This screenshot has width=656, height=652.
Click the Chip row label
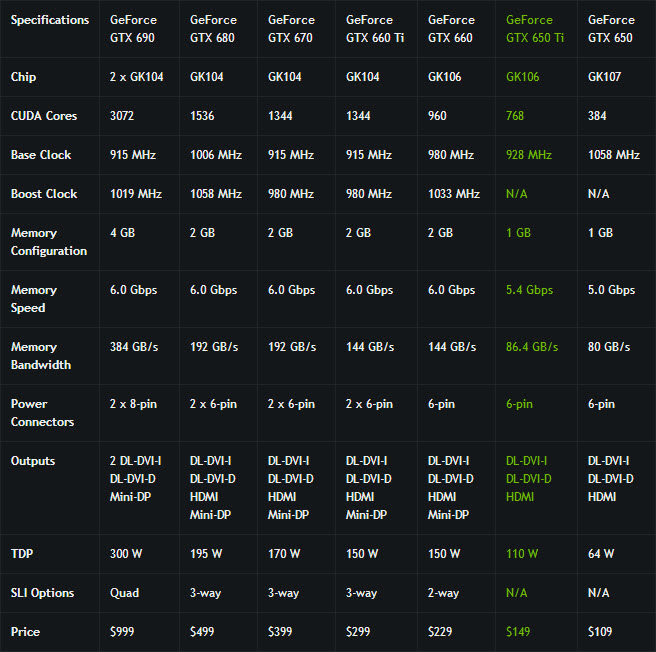(23, 77)
